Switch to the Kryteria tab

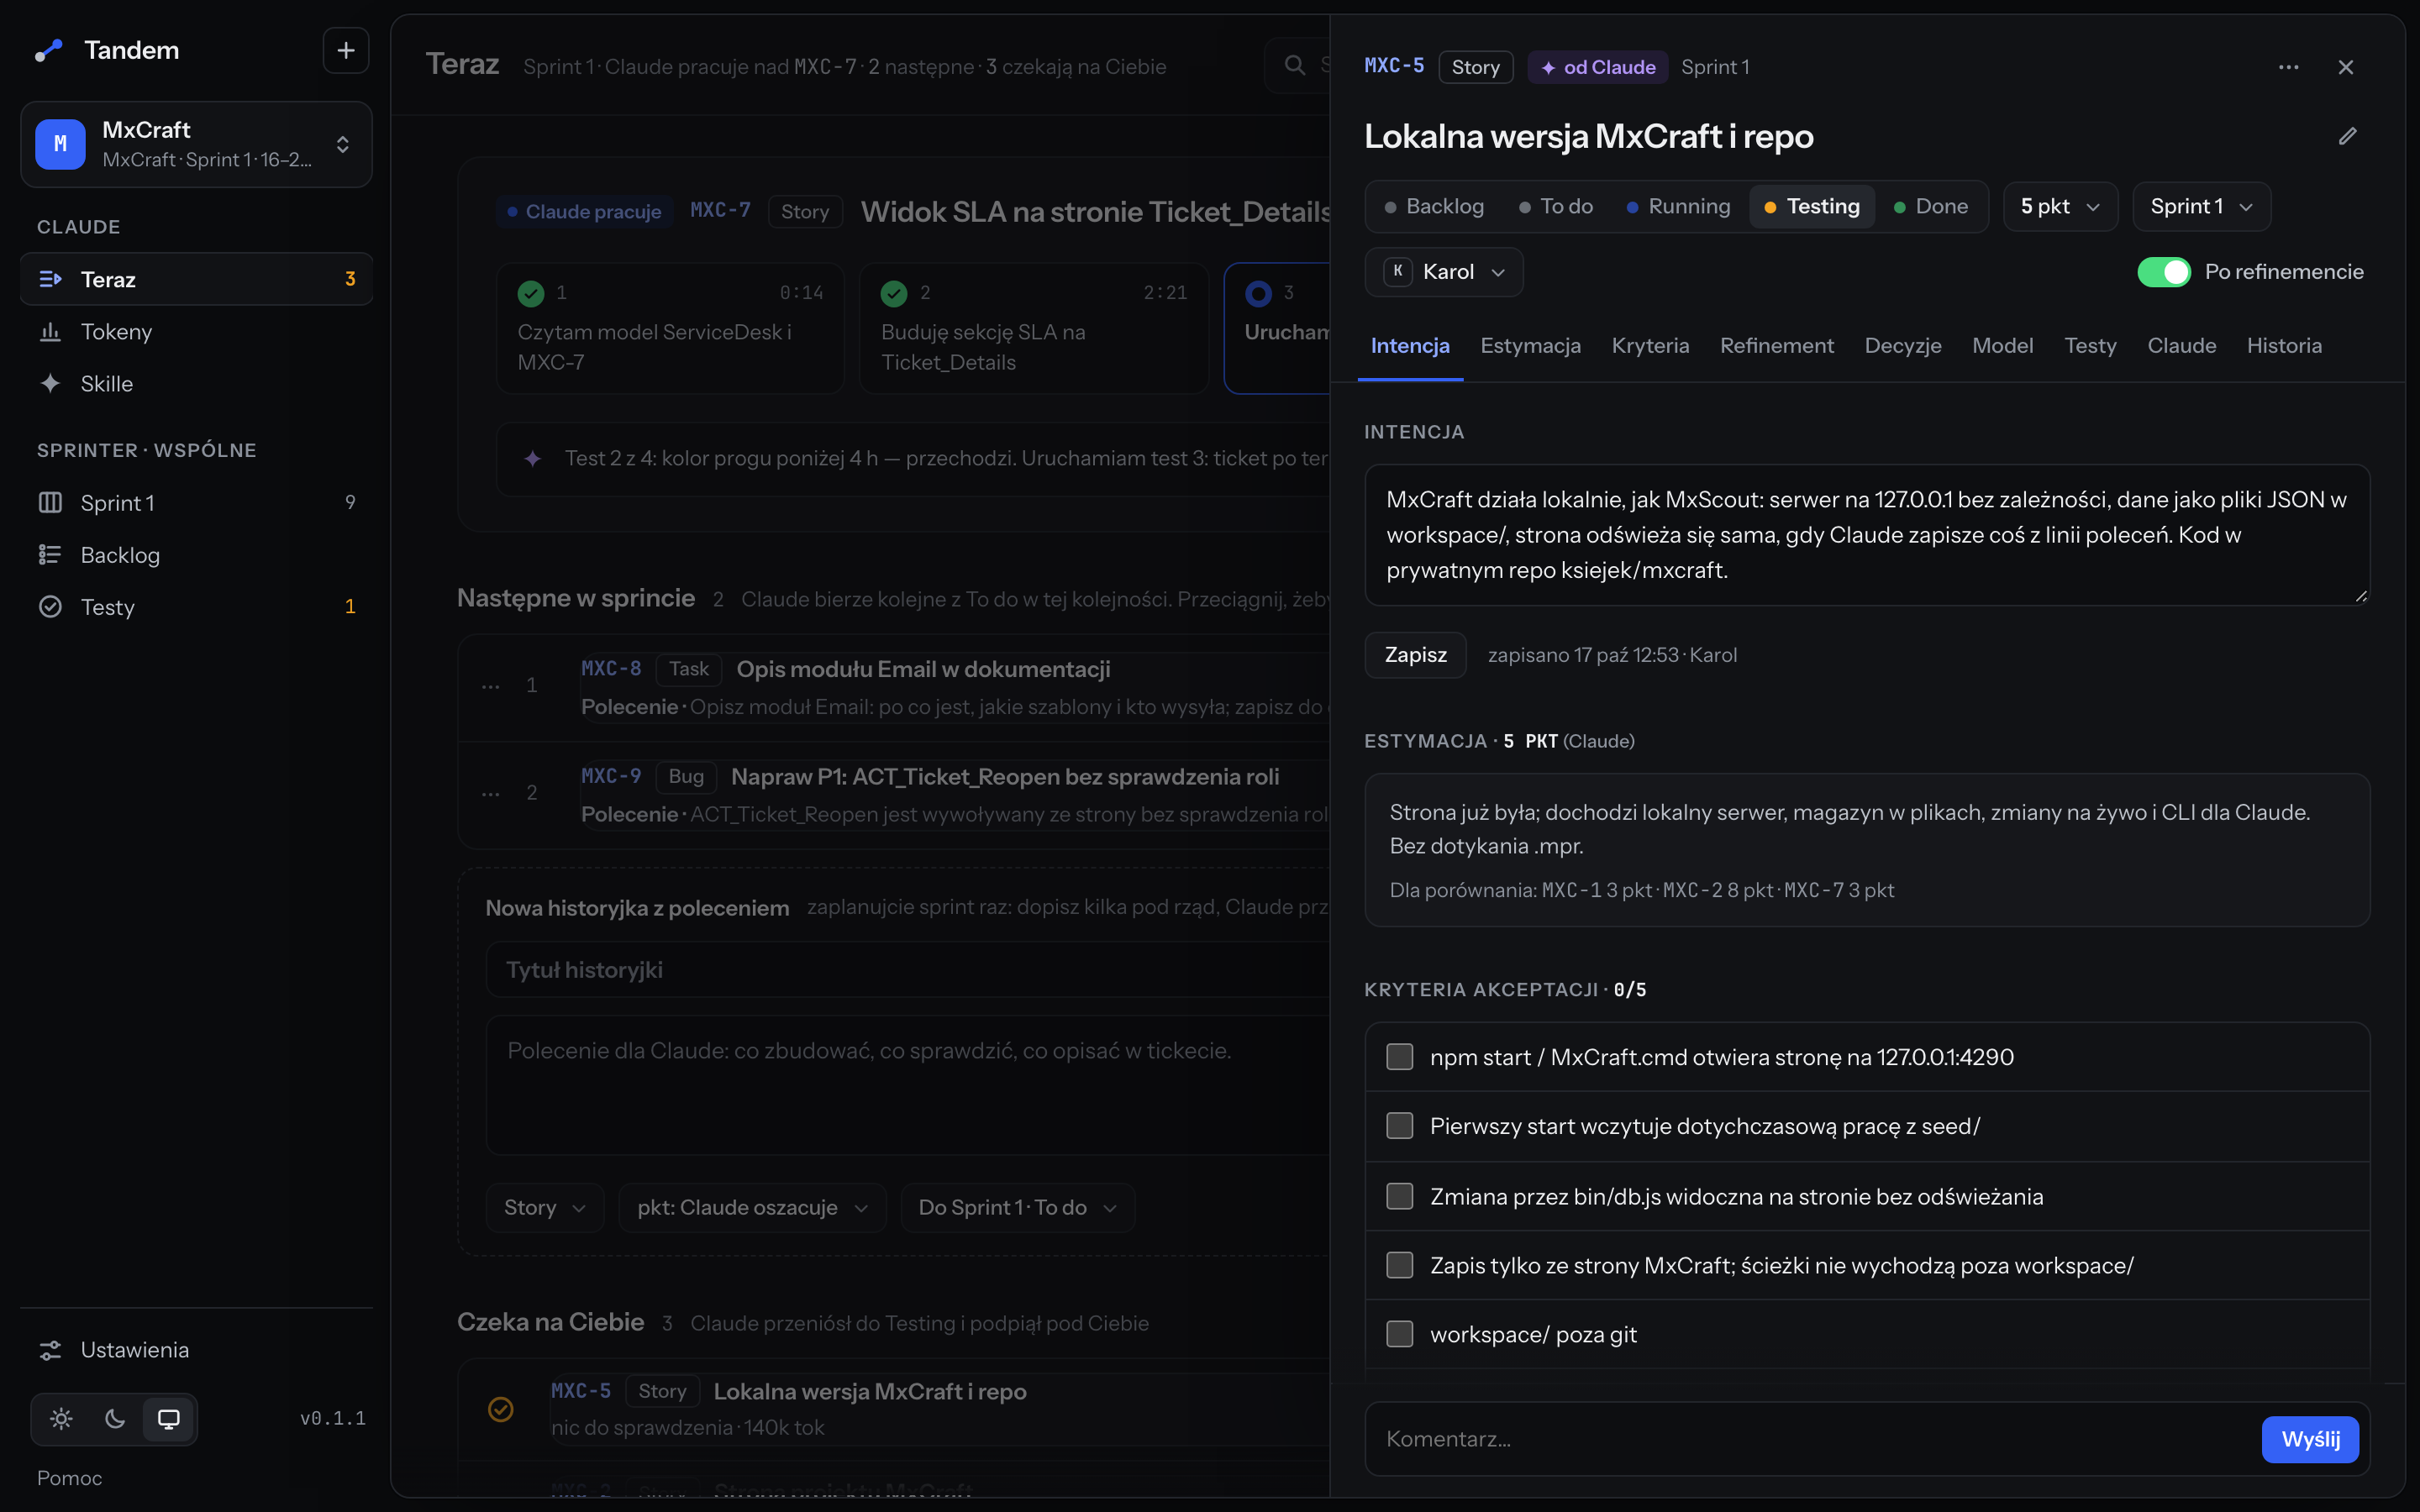1650,346
